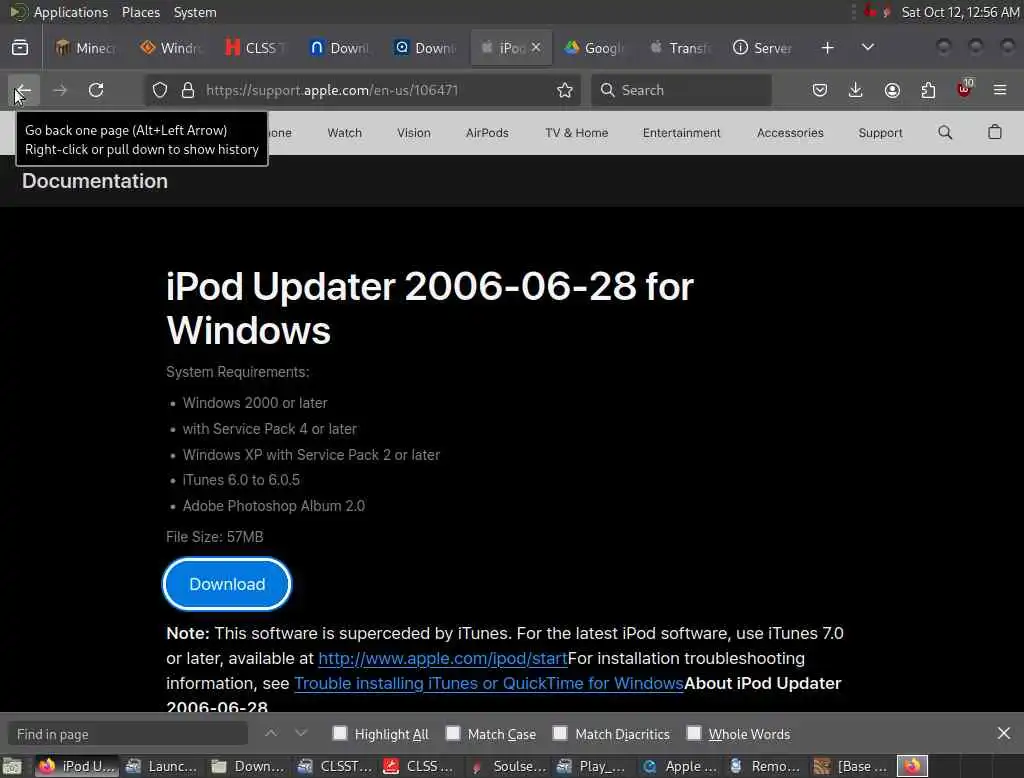Show desktop icon in bottom panel
Screen dimensions: 1024x778
click(x=12, y=766)
